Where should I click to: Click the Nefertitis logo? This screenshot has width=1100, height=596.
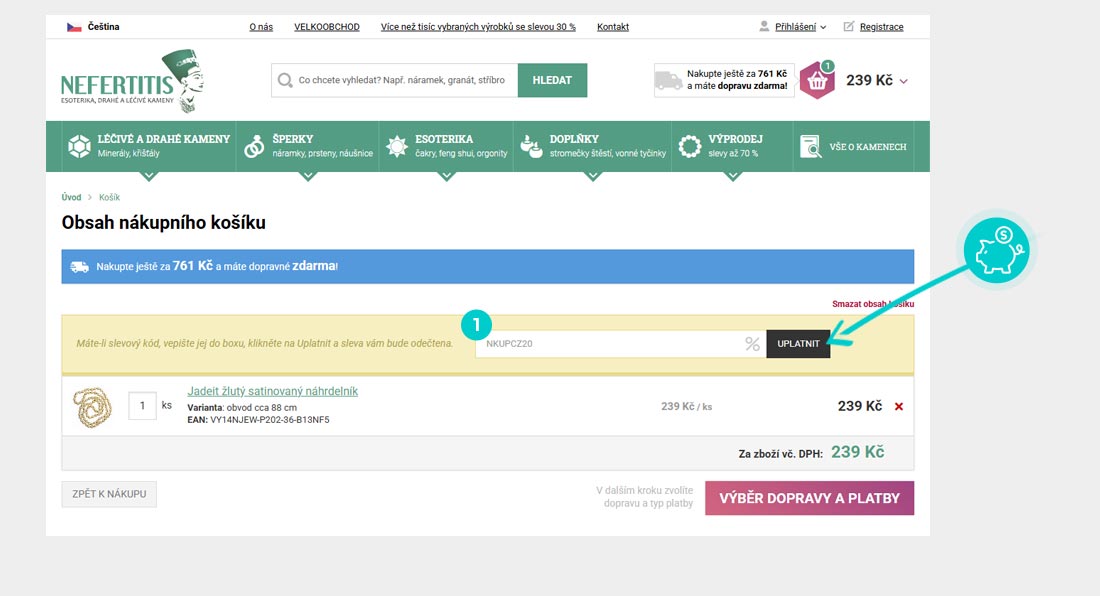point(132,80)
